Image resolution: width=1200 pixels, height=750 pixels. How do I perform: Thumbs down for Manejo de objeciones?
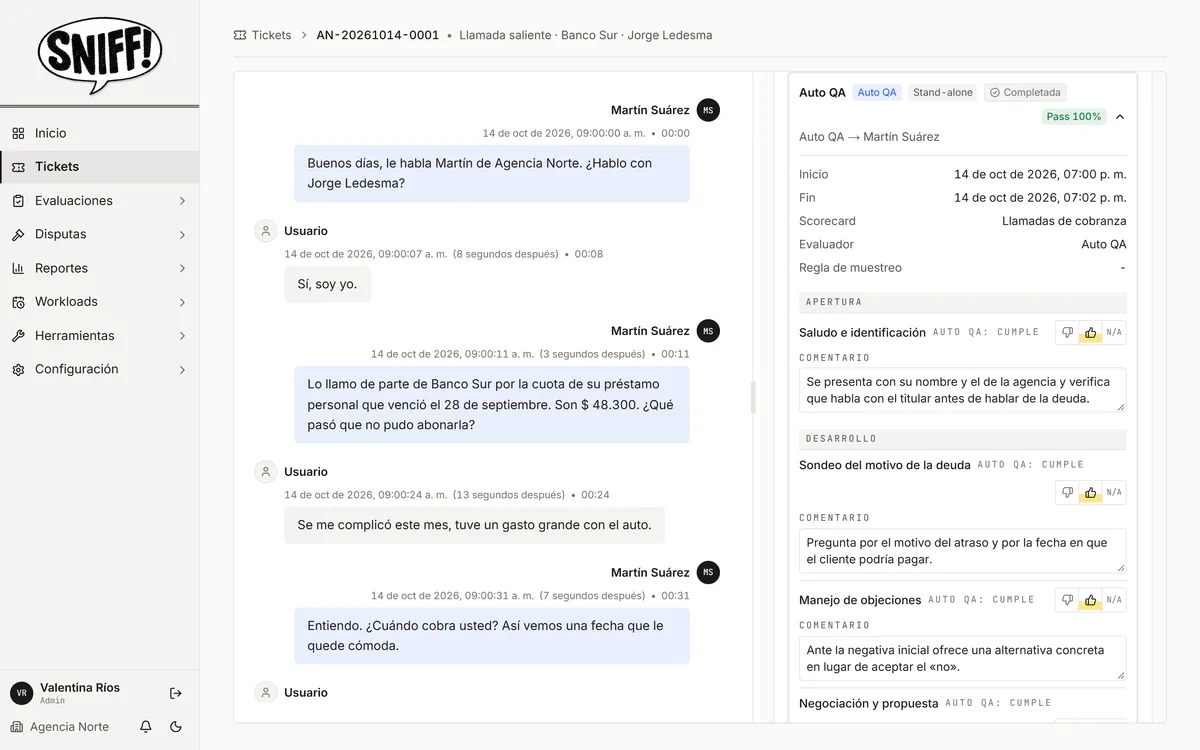1067,600
